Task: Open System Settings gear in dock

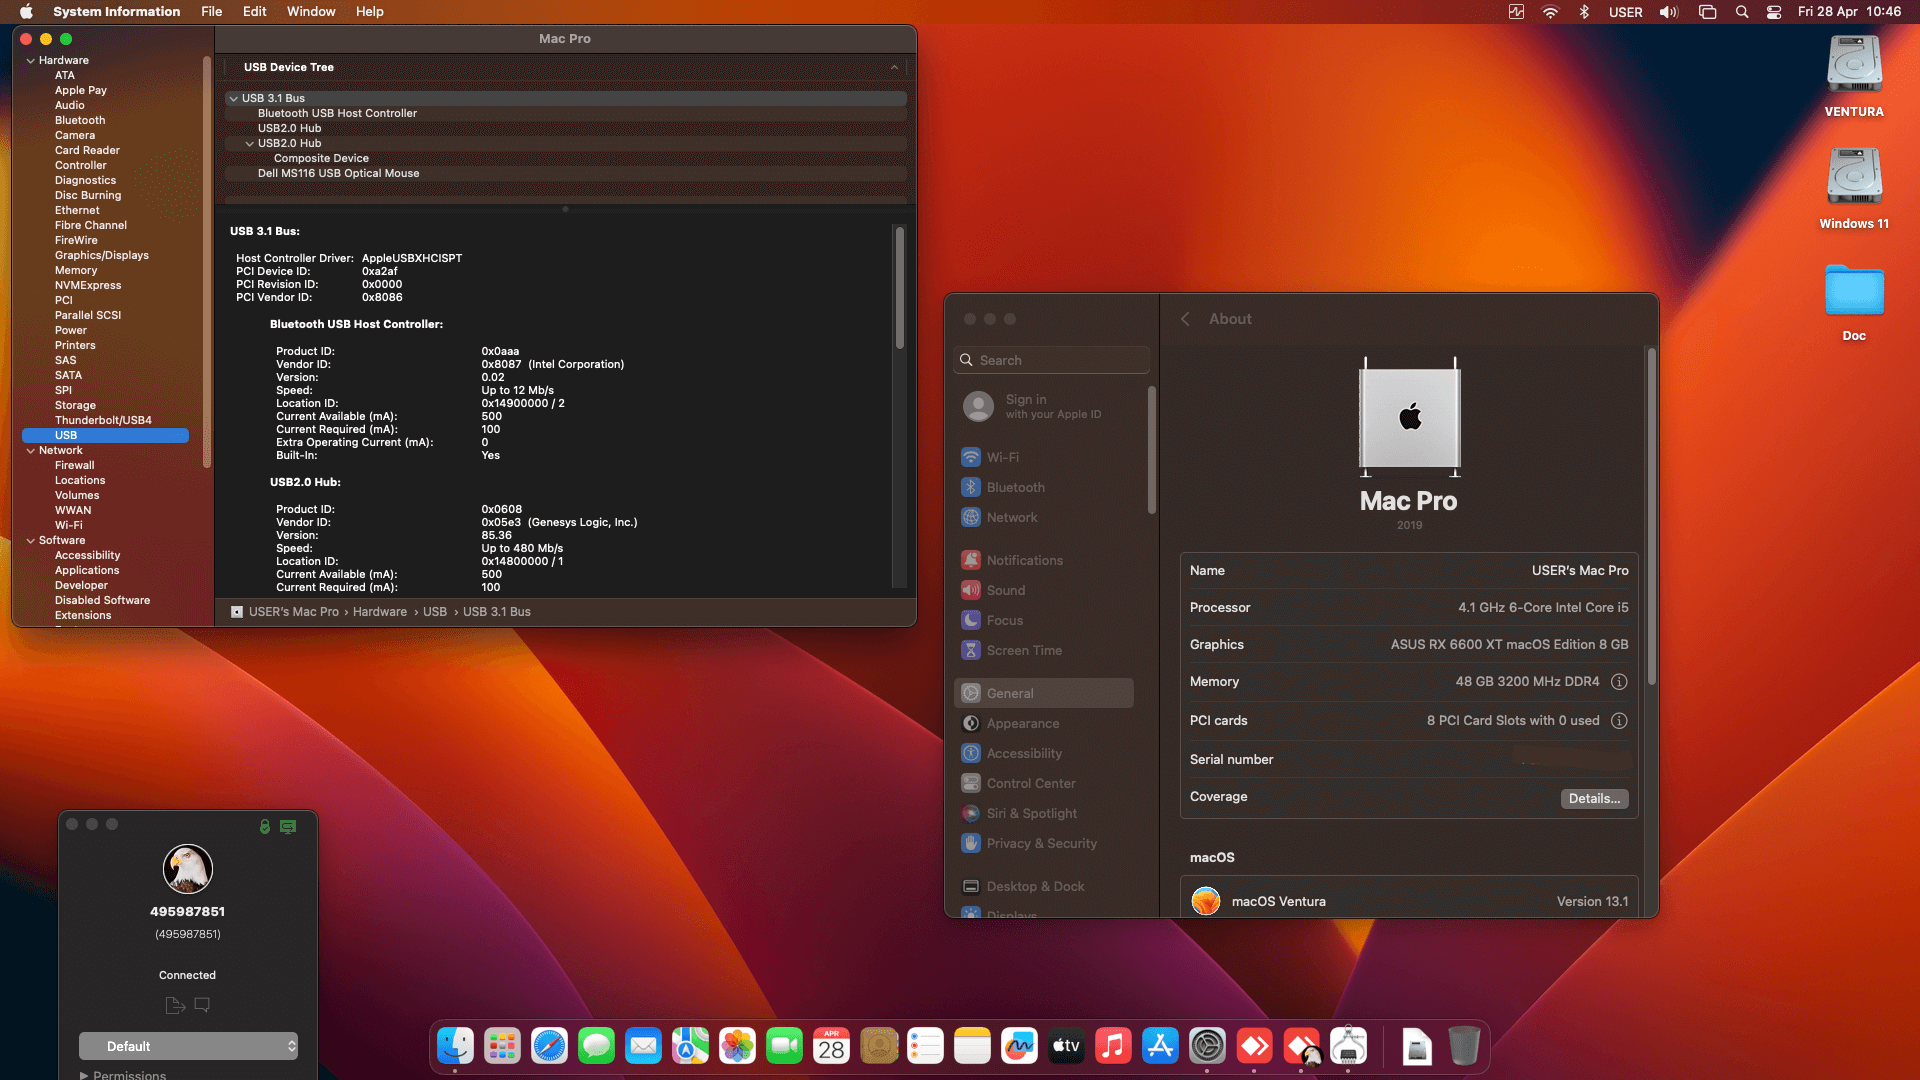Action: click(x=1207, y=1046)
